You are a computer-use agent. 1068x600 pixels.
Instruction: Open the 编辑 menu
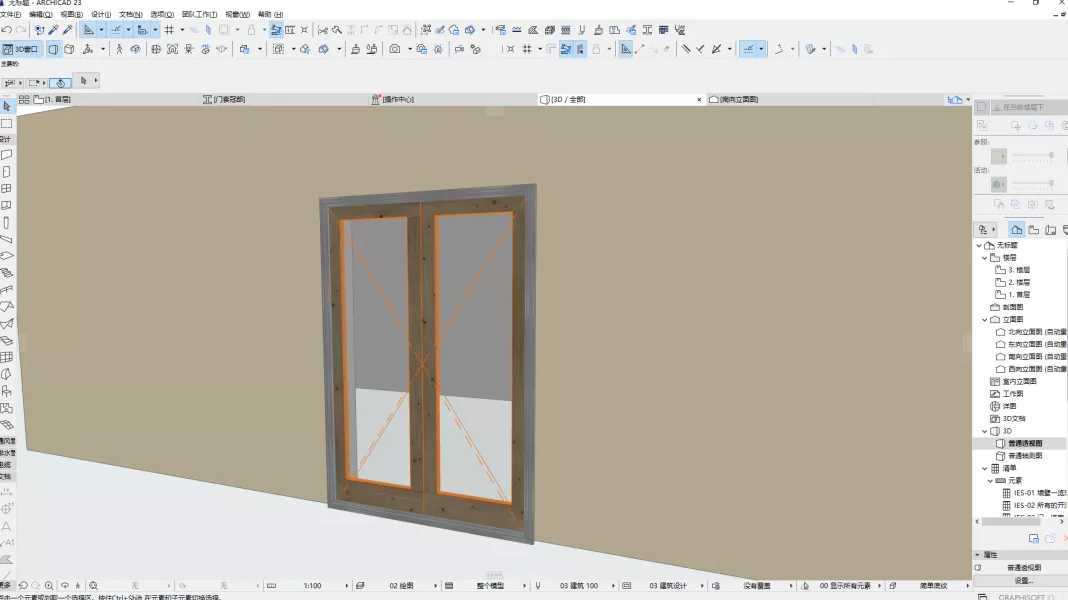click(x=40, y=14)
